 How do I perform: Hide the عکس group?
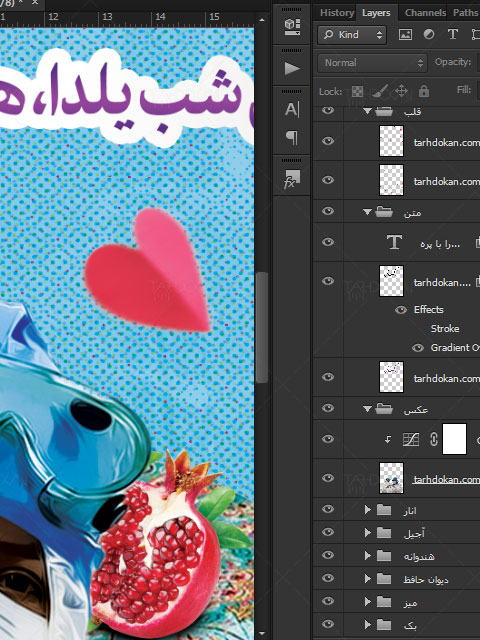[x=328, y=408]
